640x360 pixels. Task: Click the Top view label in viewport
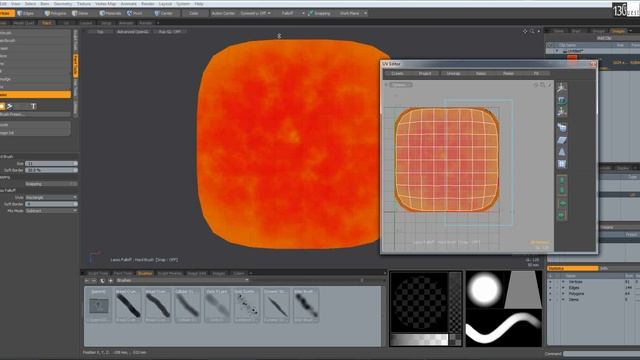click(100, 31)
